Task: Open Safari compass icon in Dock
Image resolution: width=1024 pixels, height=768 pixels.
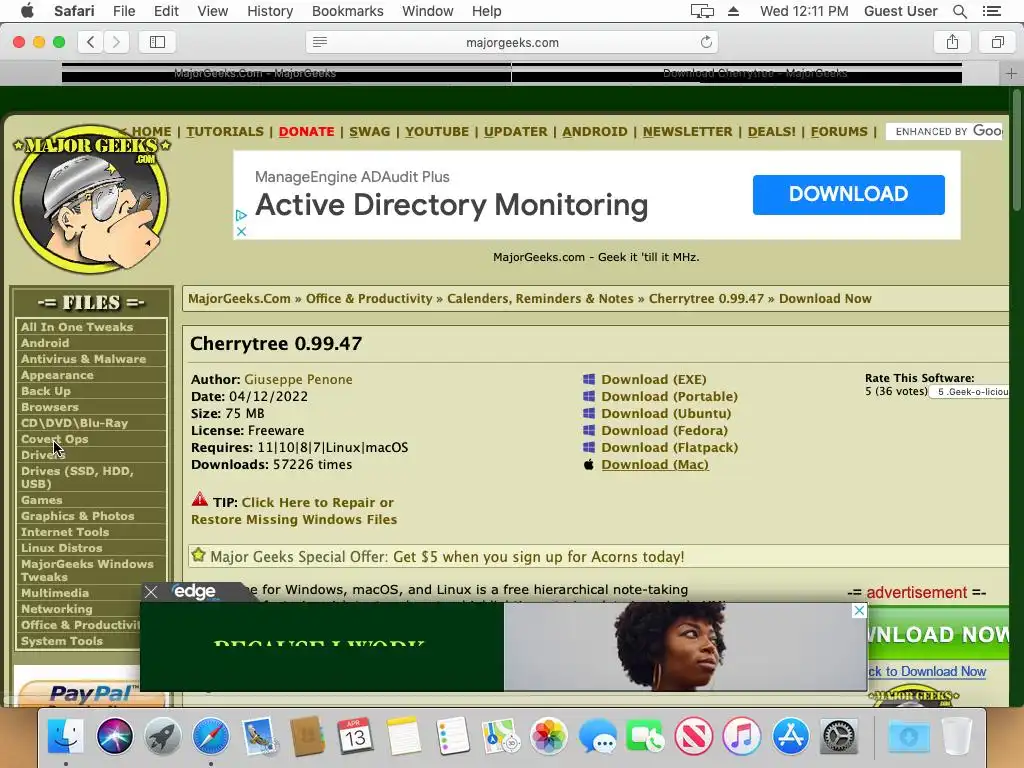Action: click(x=210, y=735)
